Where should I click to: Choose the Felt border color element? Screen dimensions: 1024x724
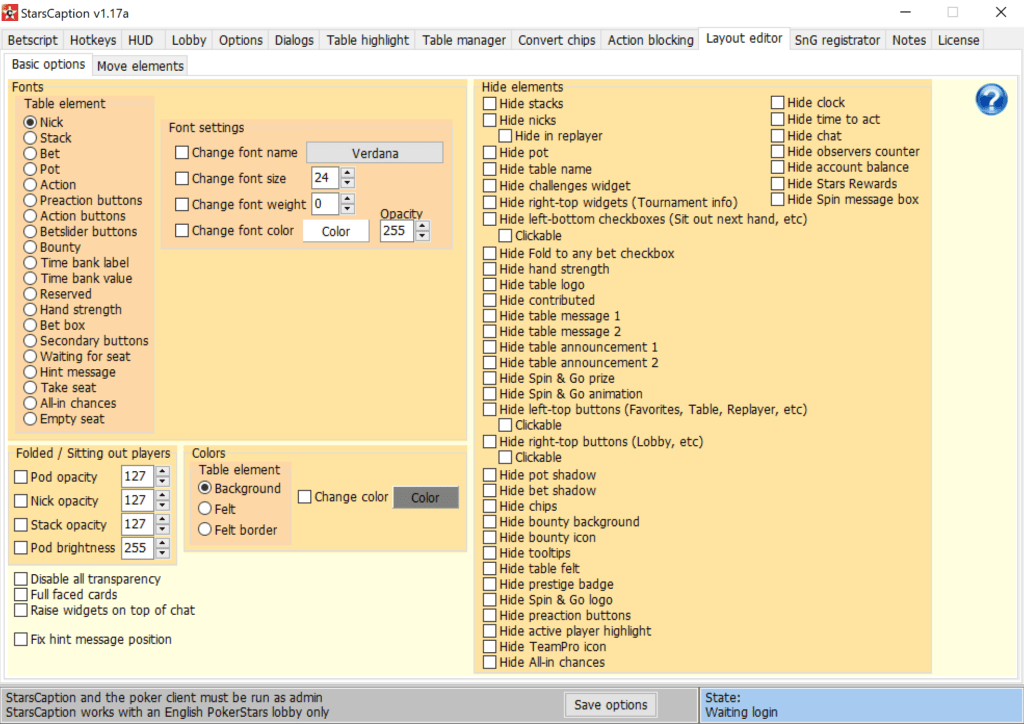[x=205, y=529]
